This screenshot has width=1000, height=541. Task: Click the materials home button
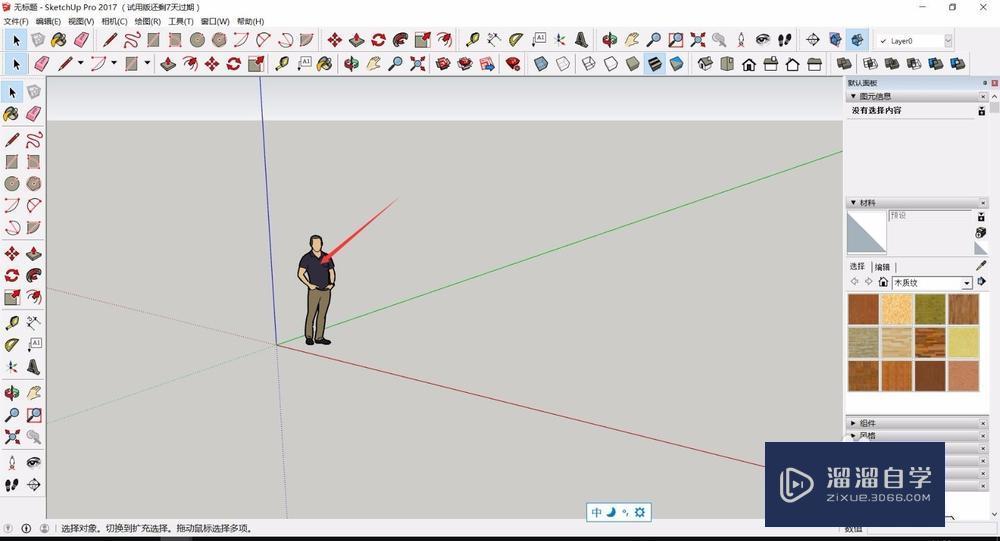coord(883,283)
